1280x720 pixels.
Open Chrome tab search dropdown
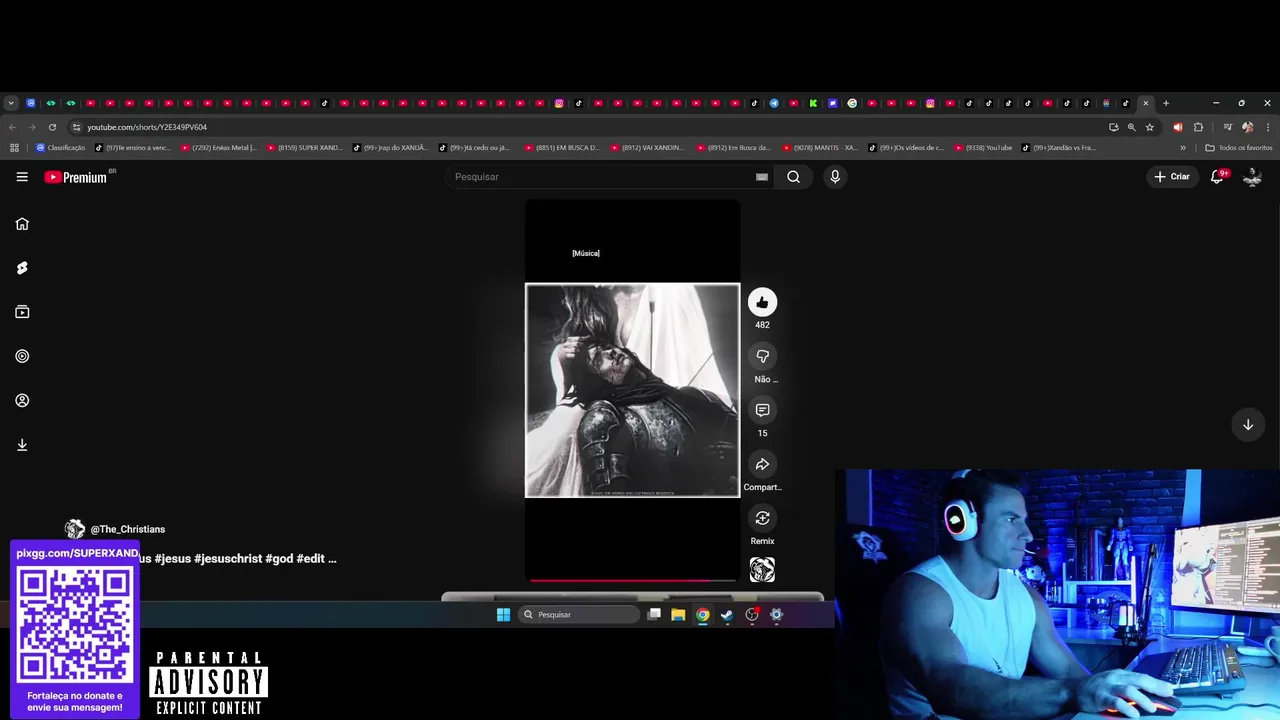tap(11, 103)
